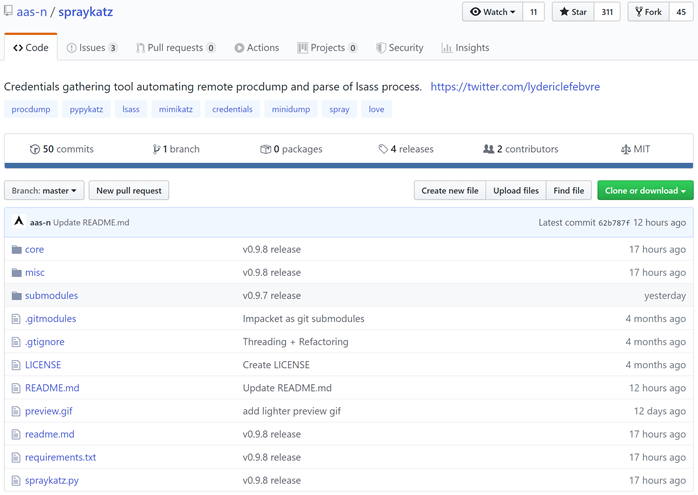
Task: Click the watcher count 11
Action: [x=533, y=12]
